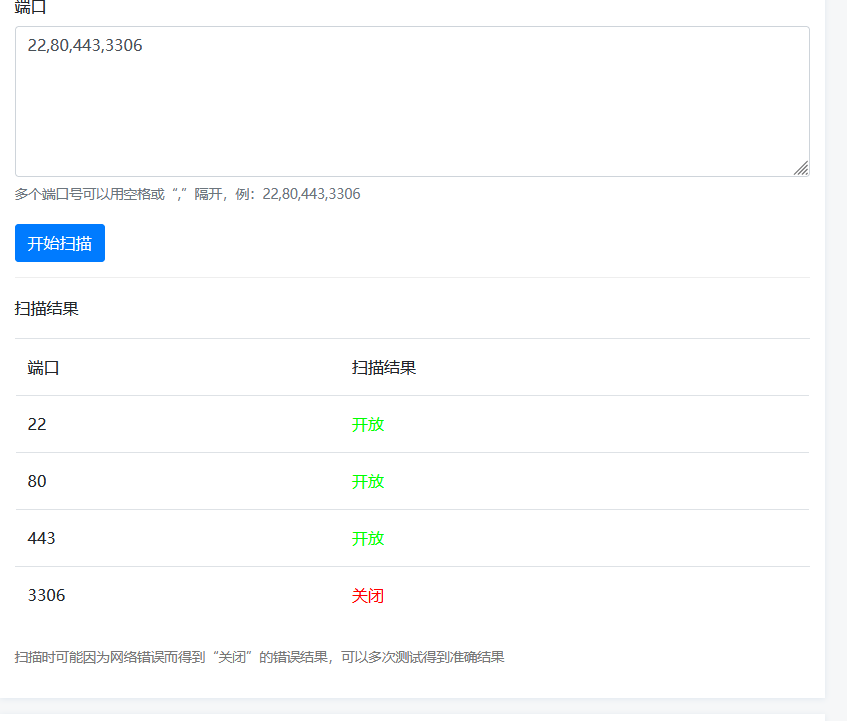This screenshot has height=721, width=847.
Task: Focus the ports textarea containing 22,80,443,3306
Action: click(412, 102)
